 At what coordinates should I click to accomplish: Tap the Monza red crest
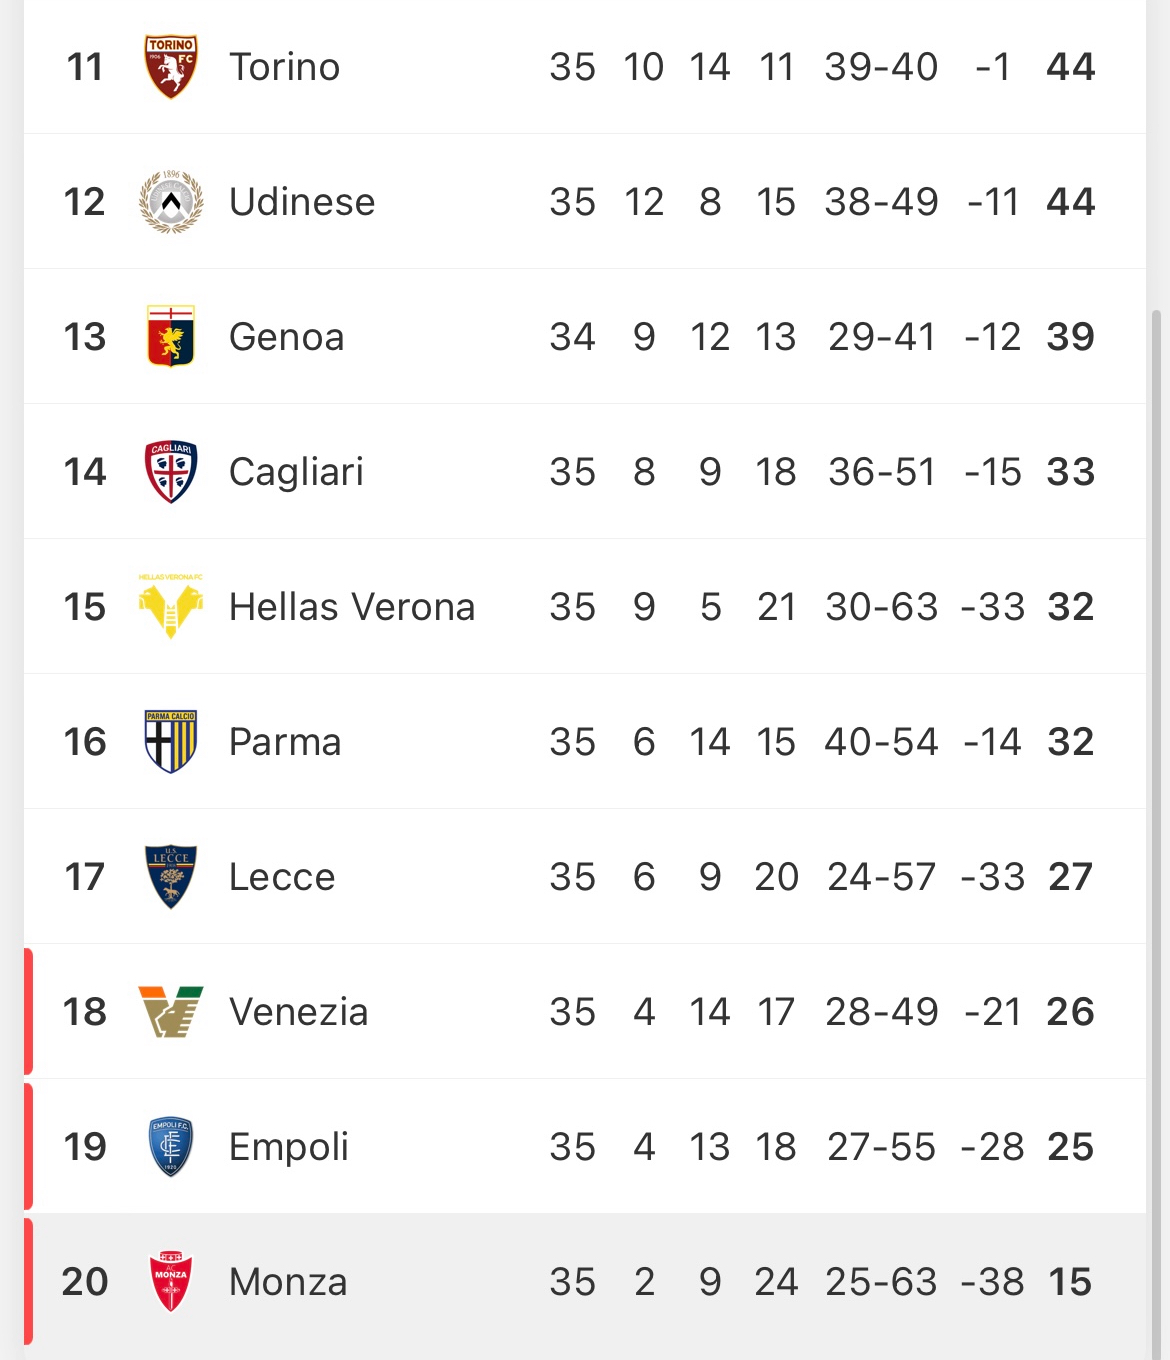(171, 1281)
